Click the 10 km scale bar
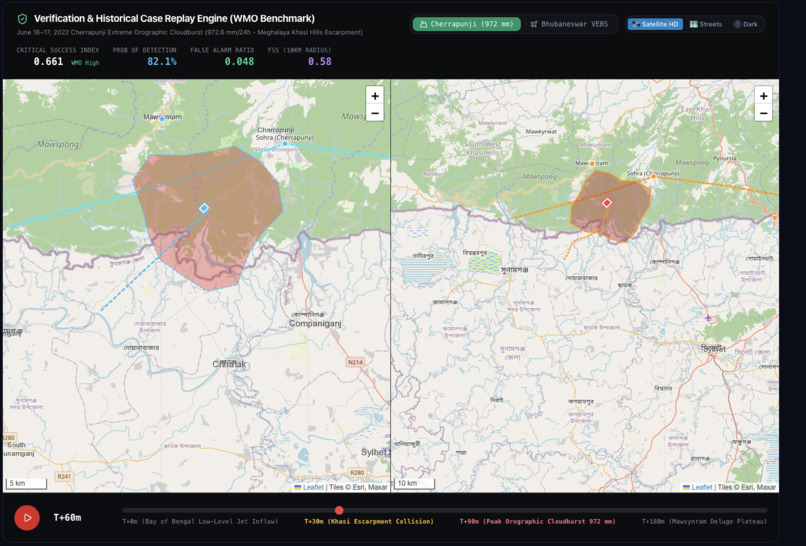The height and width of the screenshot is (546, 806). [415, 483]
